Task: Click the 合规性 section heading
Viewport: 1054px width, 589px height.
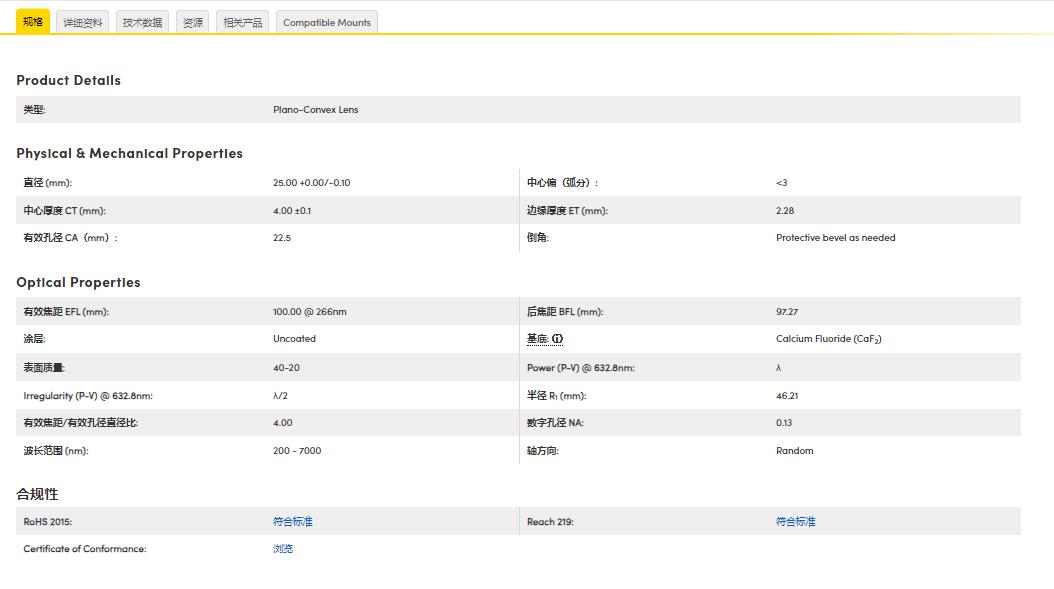Action: (x=37, y=494)
